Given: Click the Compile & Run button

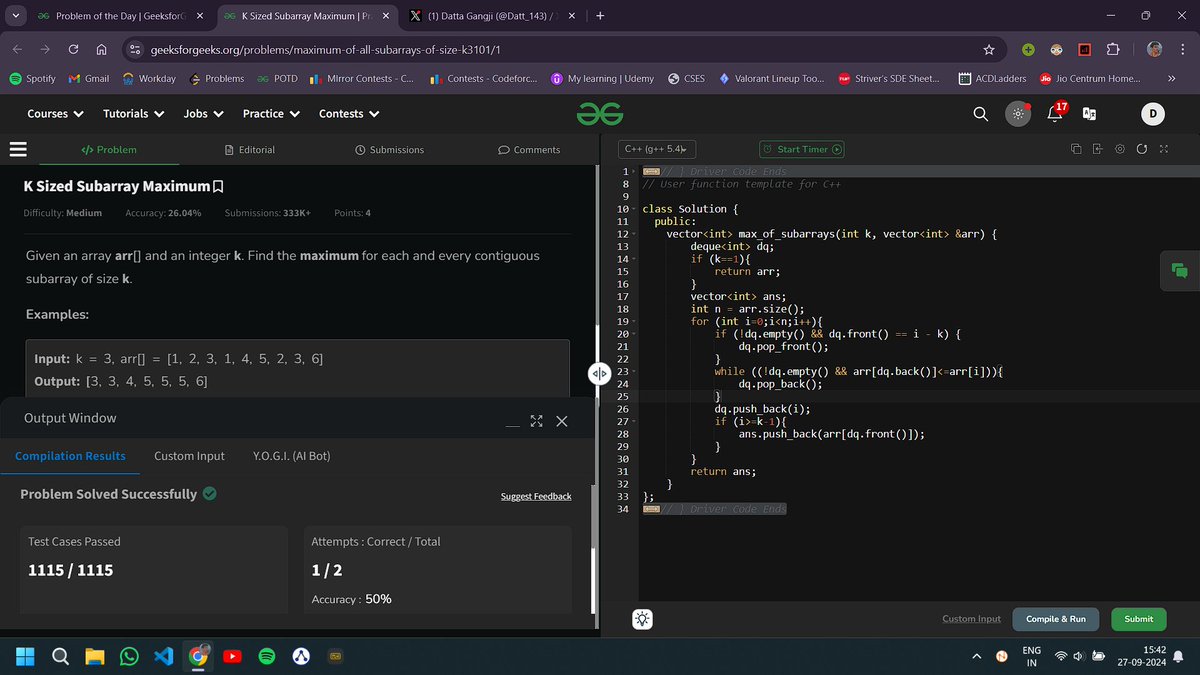Looking at the screenshot, I should tap(1055, 619).
